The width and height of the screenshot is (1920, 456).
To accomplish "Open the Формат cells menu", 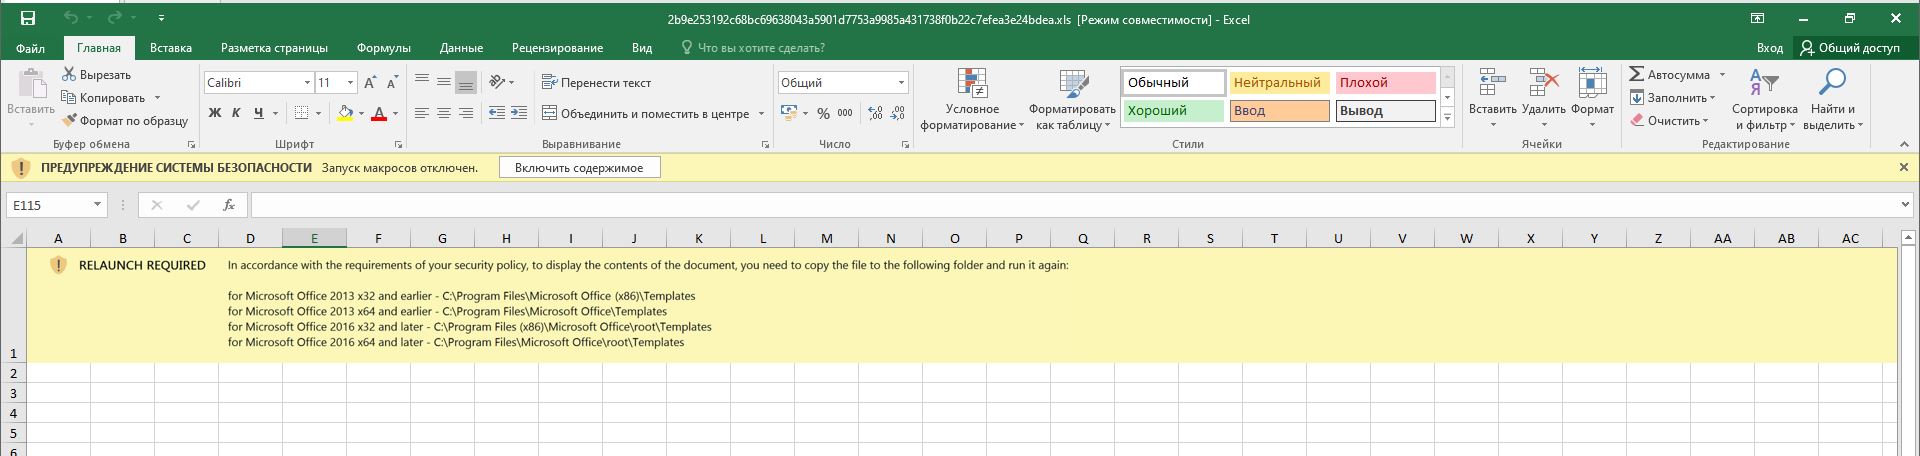I will pos(1592,99).
